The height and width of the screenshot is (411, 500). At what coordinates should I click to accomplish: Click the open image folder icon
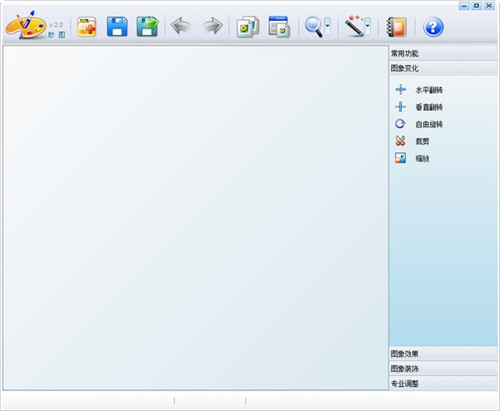(87, 27)
